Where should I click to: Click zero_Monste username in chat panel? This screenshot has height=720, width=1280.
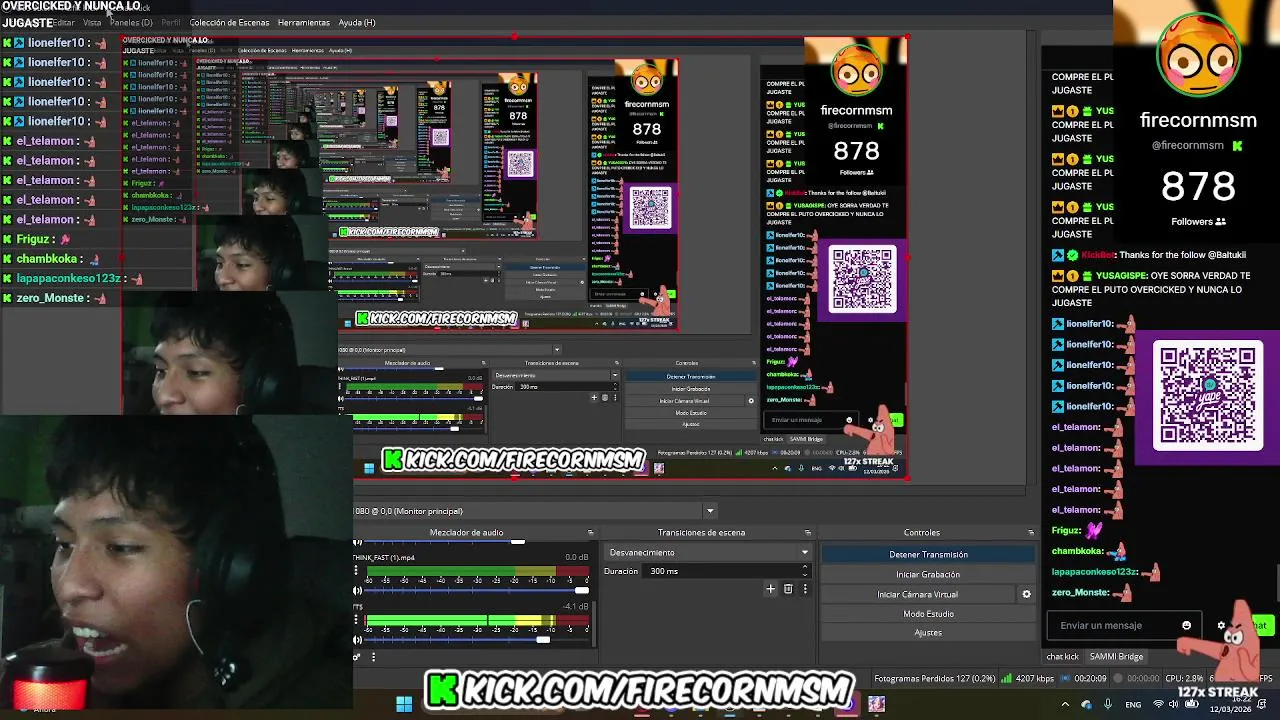(1081, 592)
